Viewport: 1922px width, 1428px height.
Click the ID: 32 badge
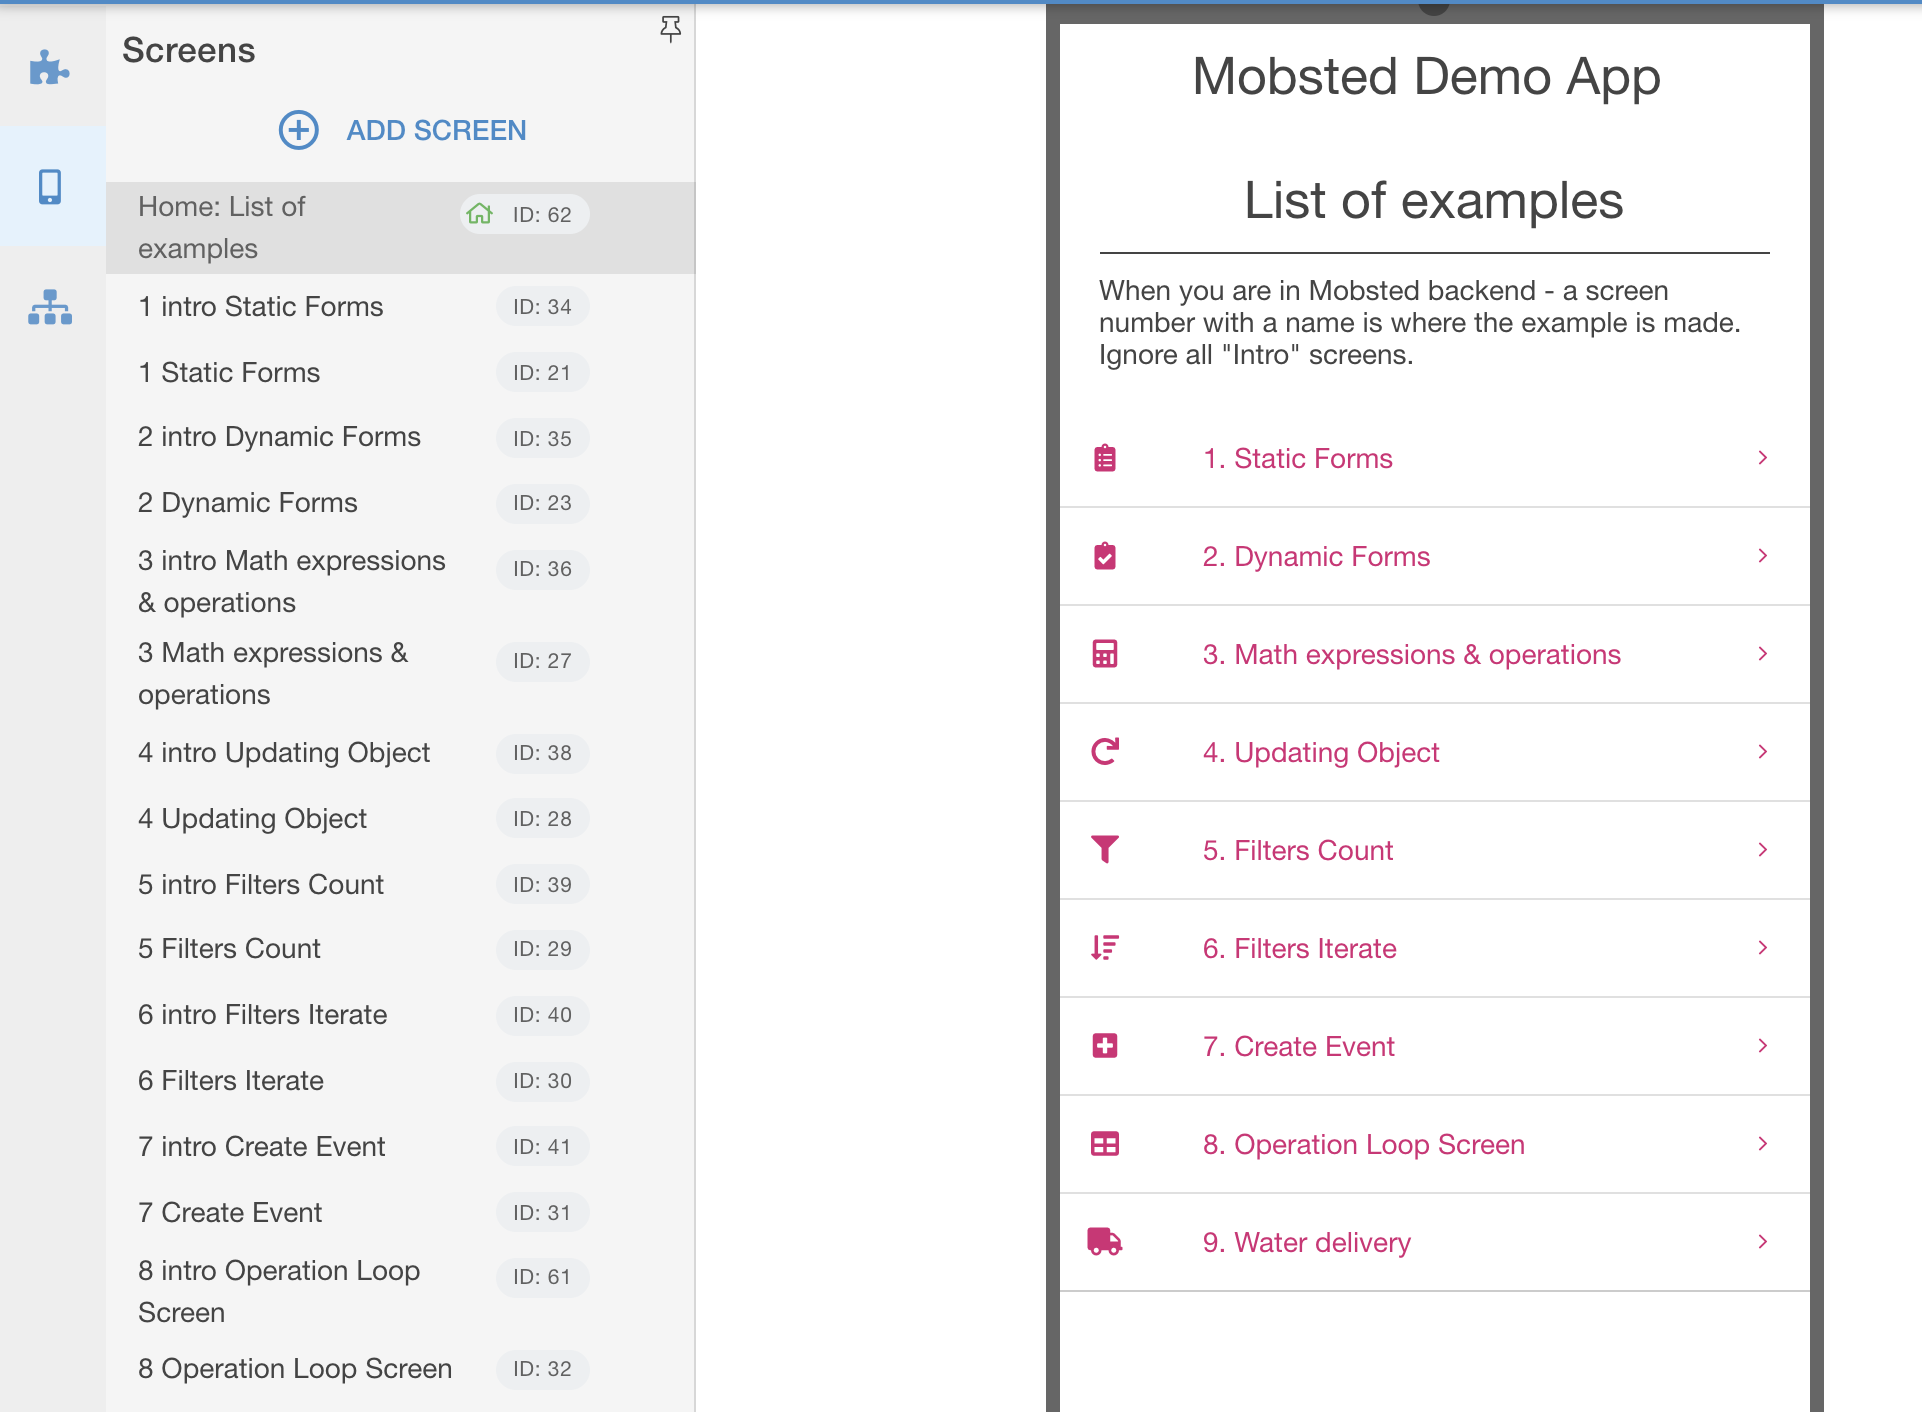click(542, 1369)
